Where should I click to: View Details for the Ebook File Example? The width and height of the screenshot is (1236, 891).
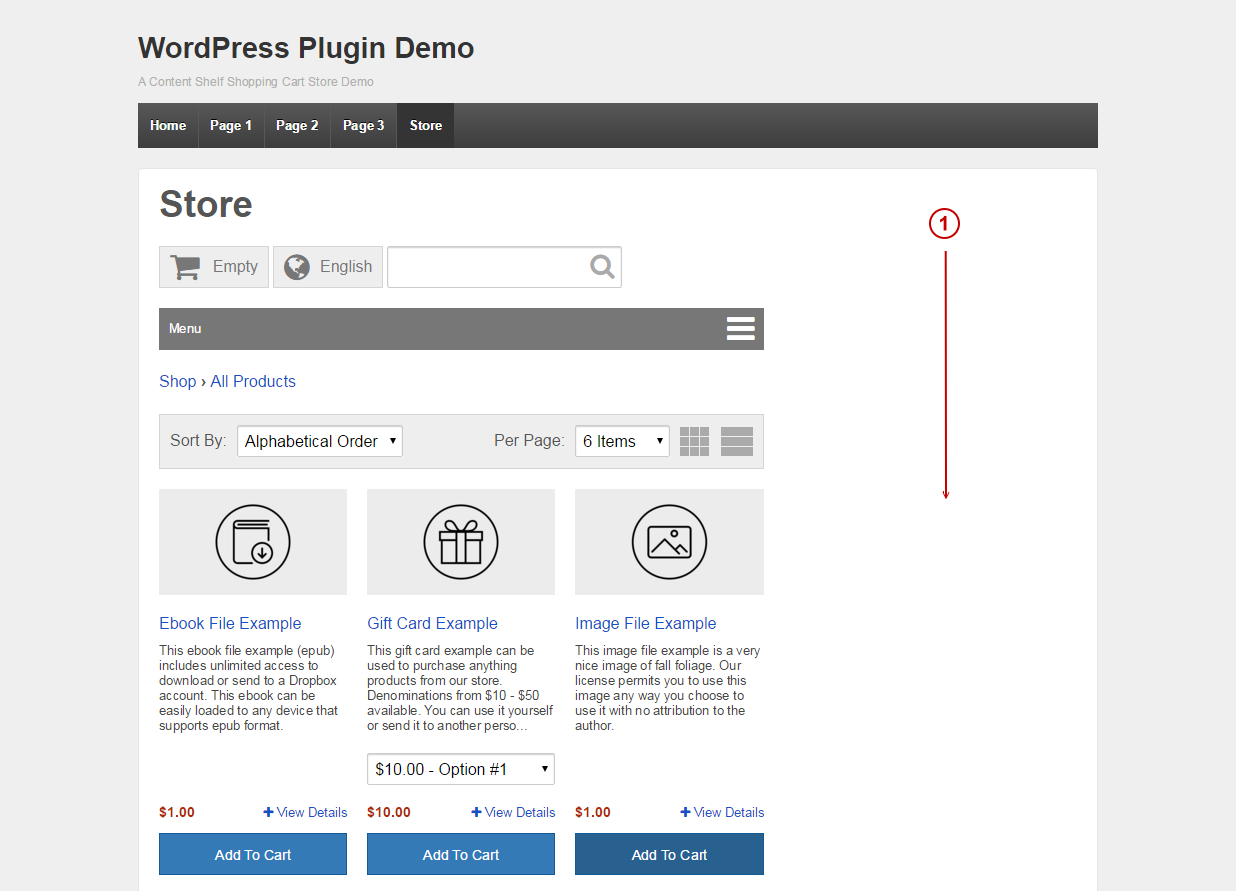305,812
